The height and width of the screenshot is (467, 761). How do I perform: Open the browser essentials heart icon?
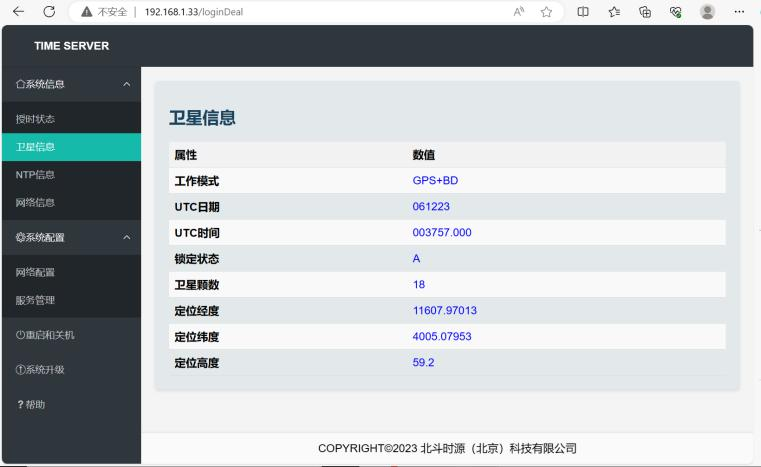tap(676, 12)
